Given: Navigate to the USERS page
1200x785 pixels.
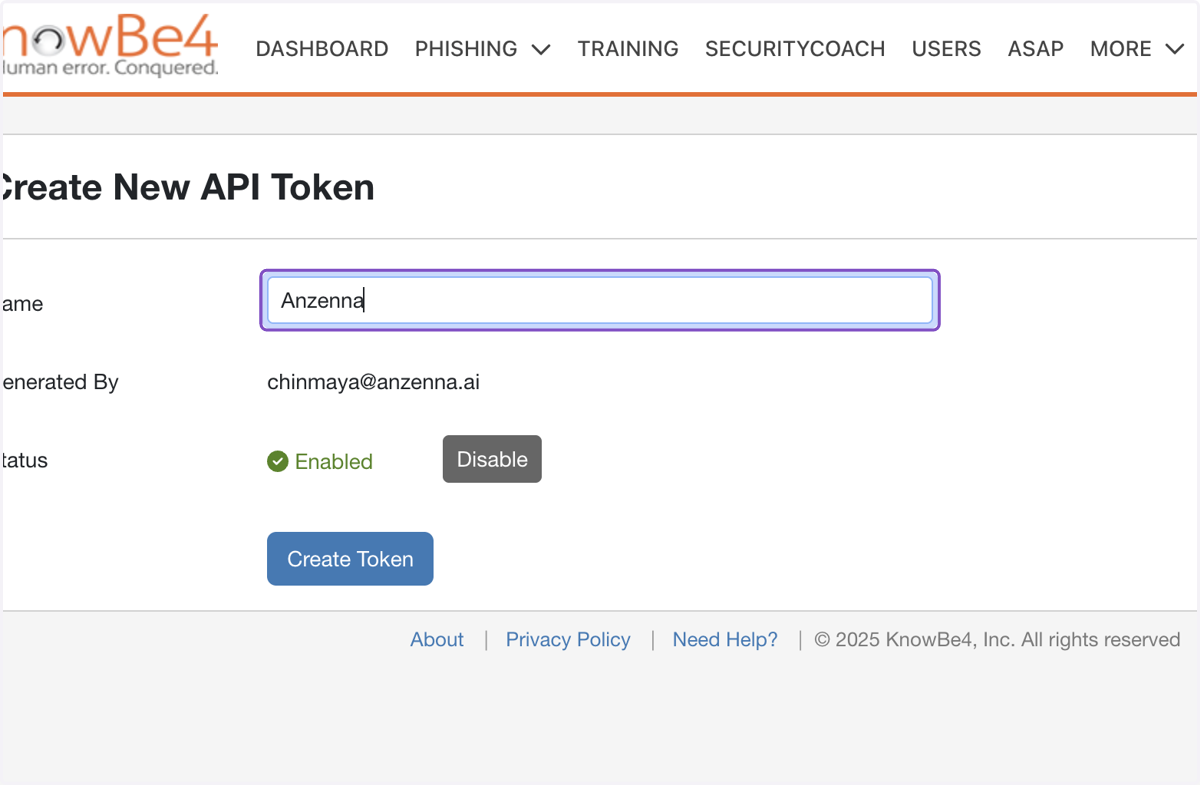Looking at the screenshot, I should coord(946,49).
